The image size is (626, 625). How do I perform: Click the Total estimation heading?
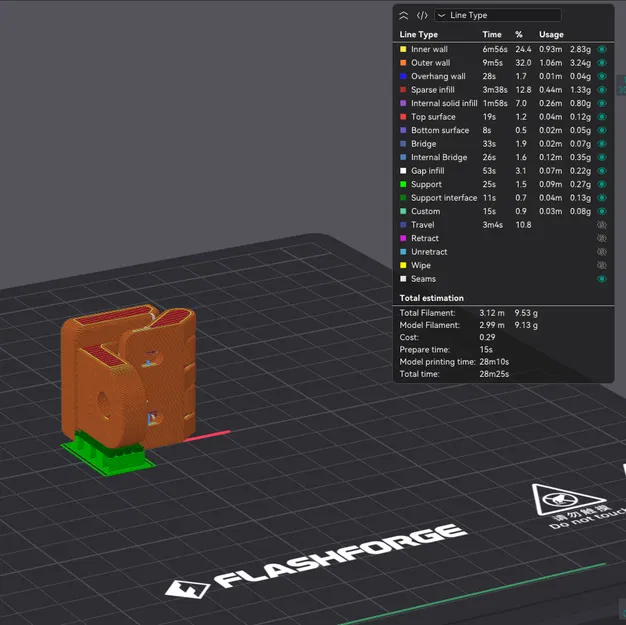coord(432,298)
